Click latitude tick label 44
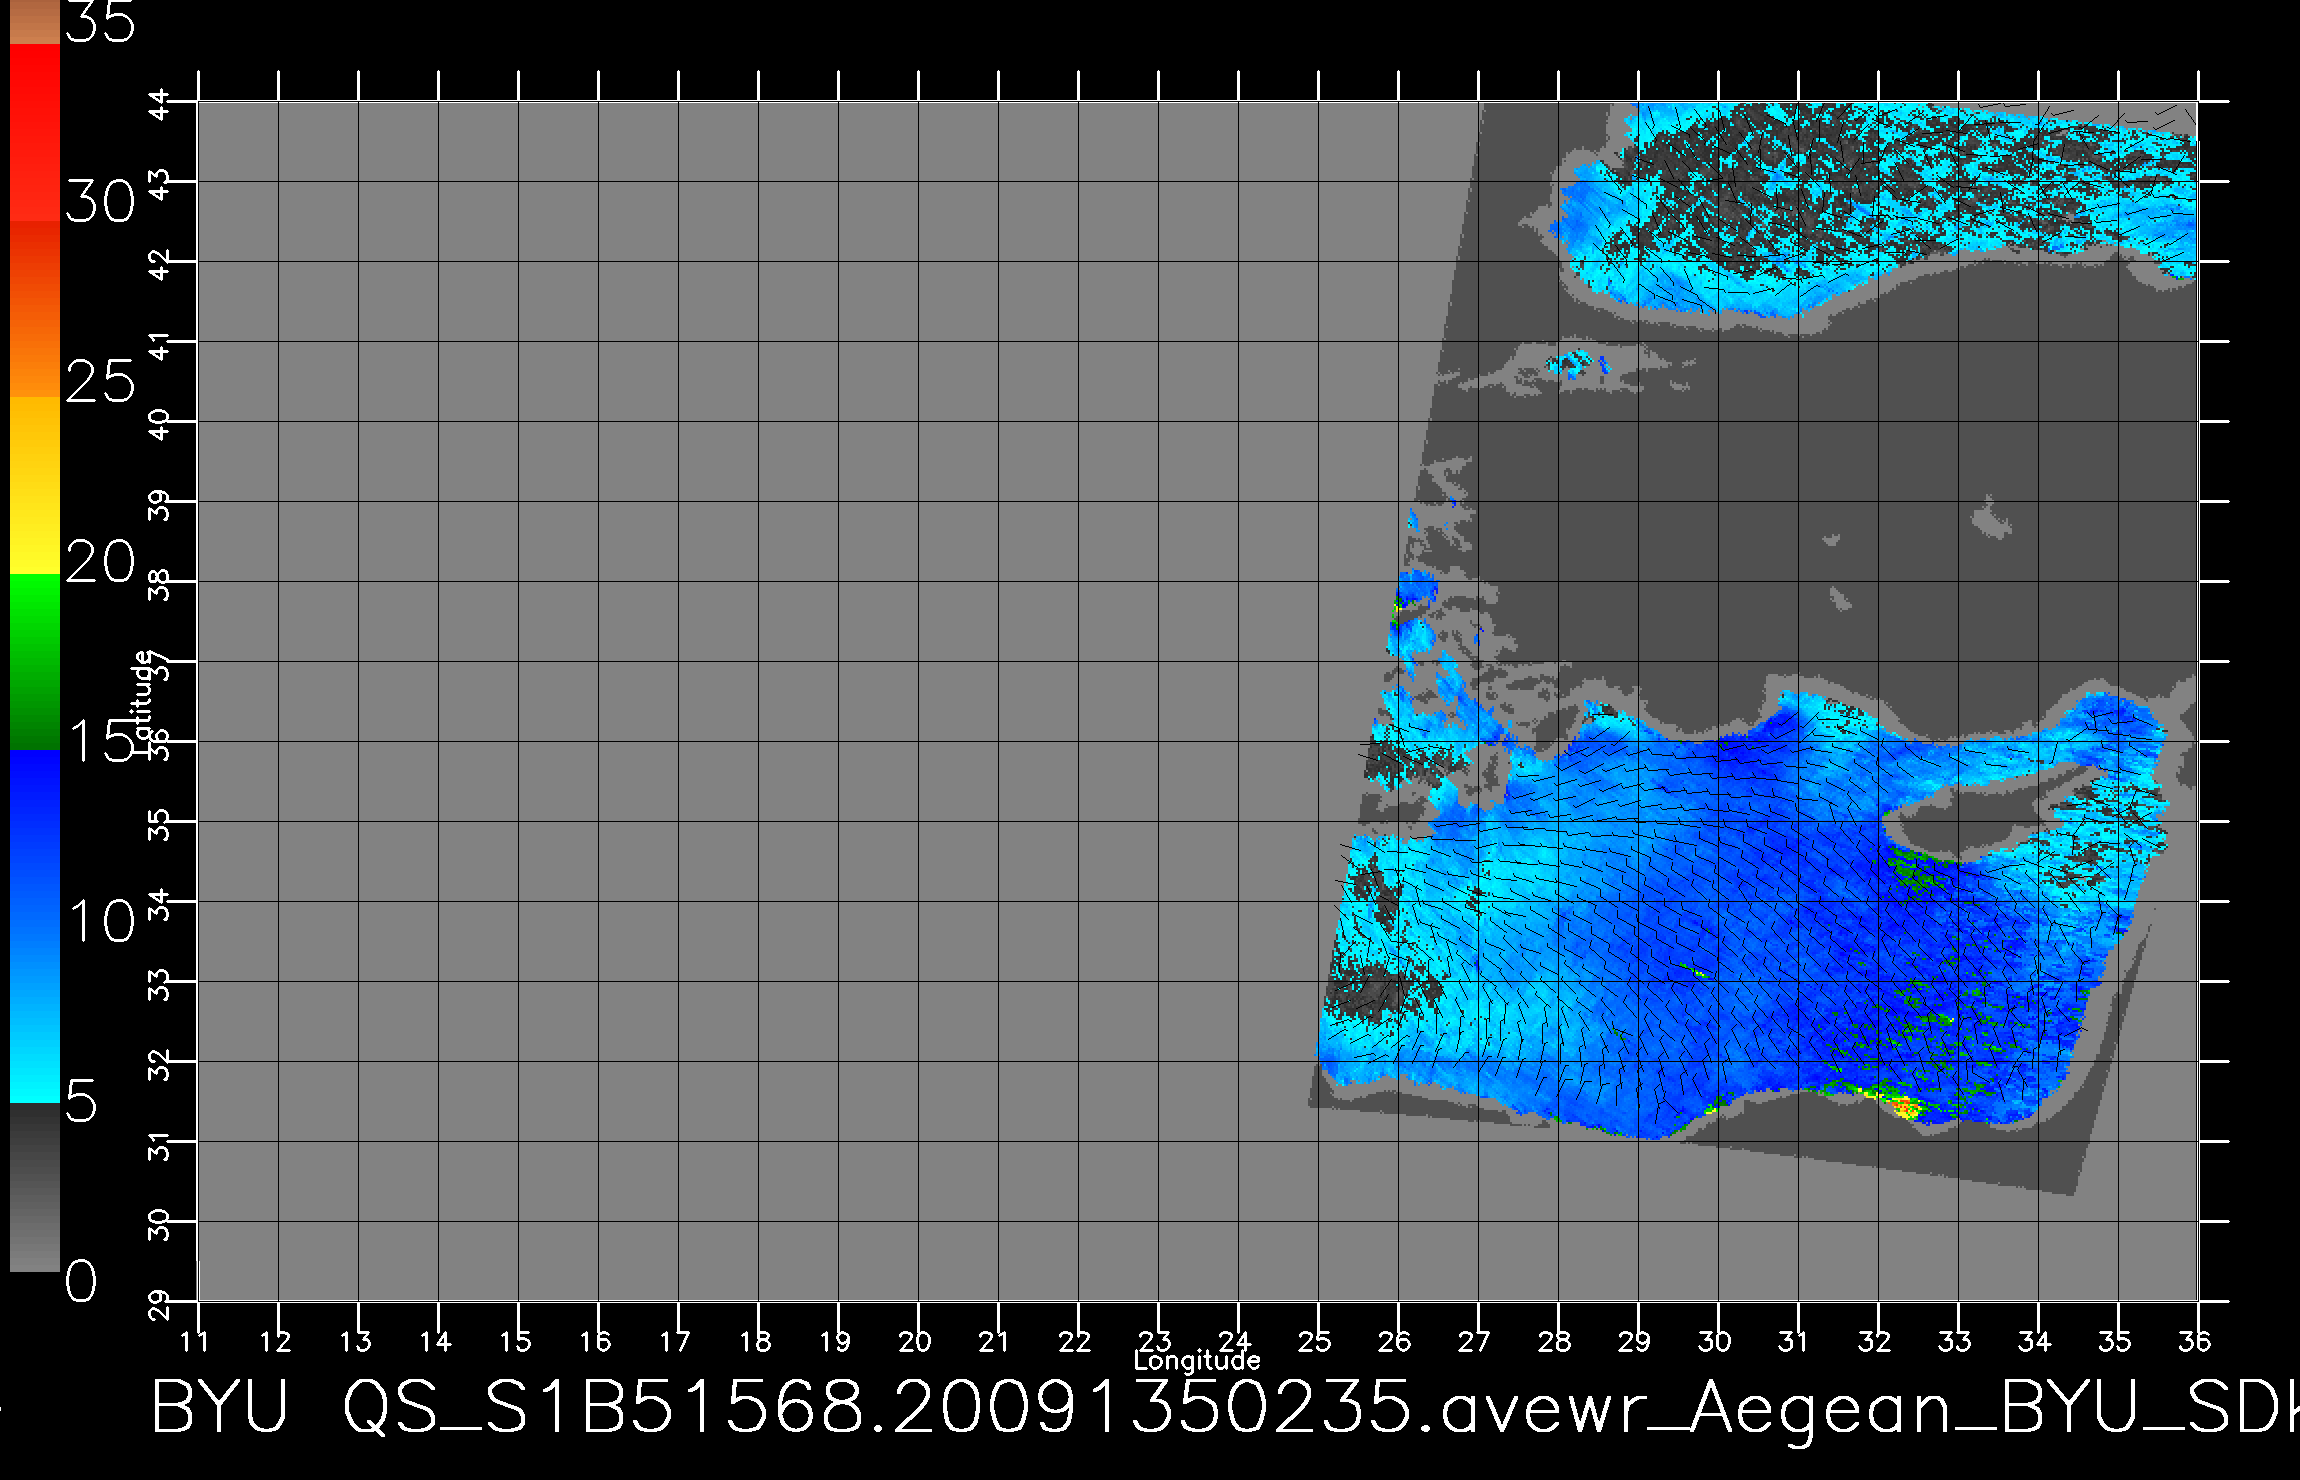The height and width of the screenshot is (1480, 2300). point(160,104)
